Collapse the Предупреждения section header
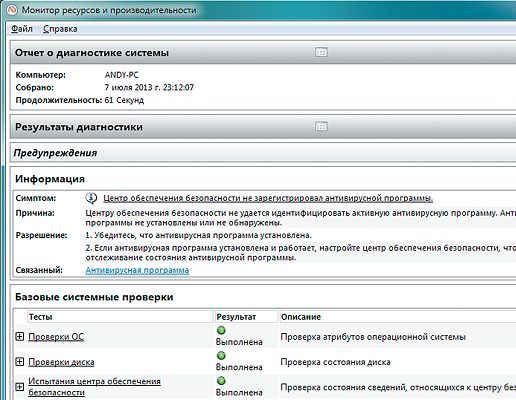This screenshot has width=516, height=400. coord(263,153)
